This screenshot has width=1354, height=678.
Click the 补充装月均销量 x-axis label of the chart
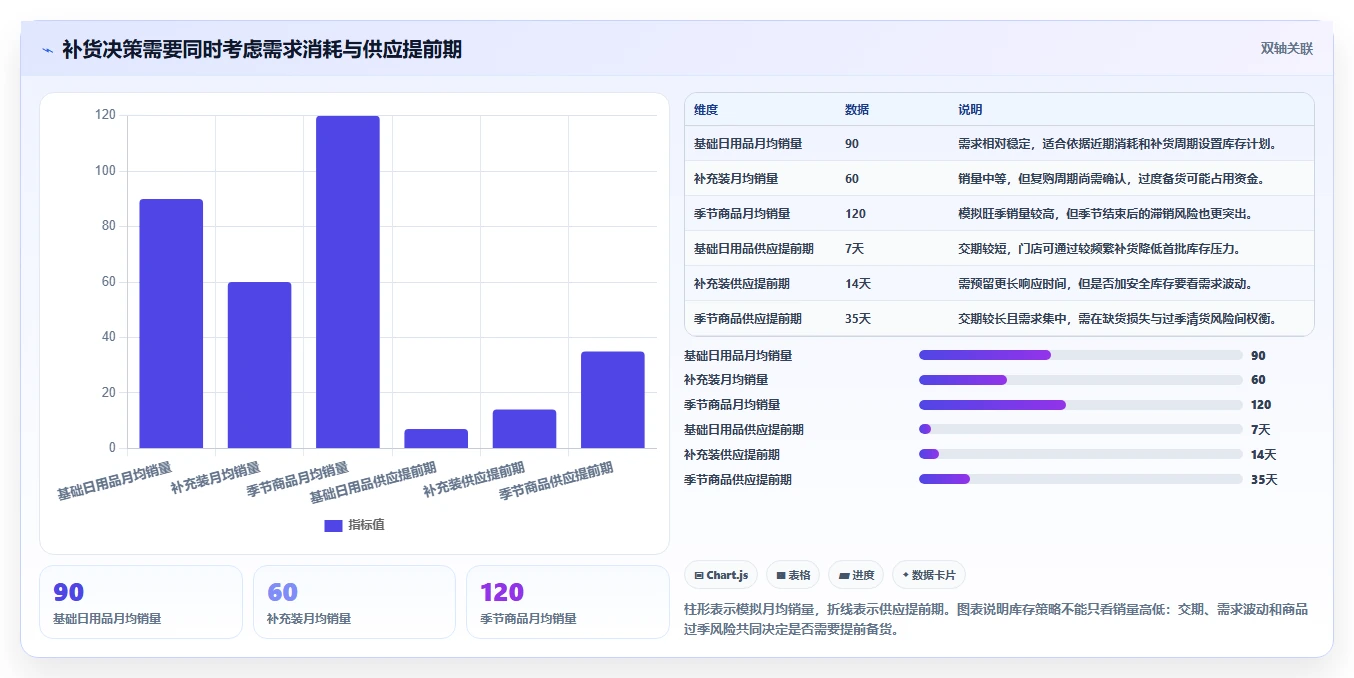(216, 478)
